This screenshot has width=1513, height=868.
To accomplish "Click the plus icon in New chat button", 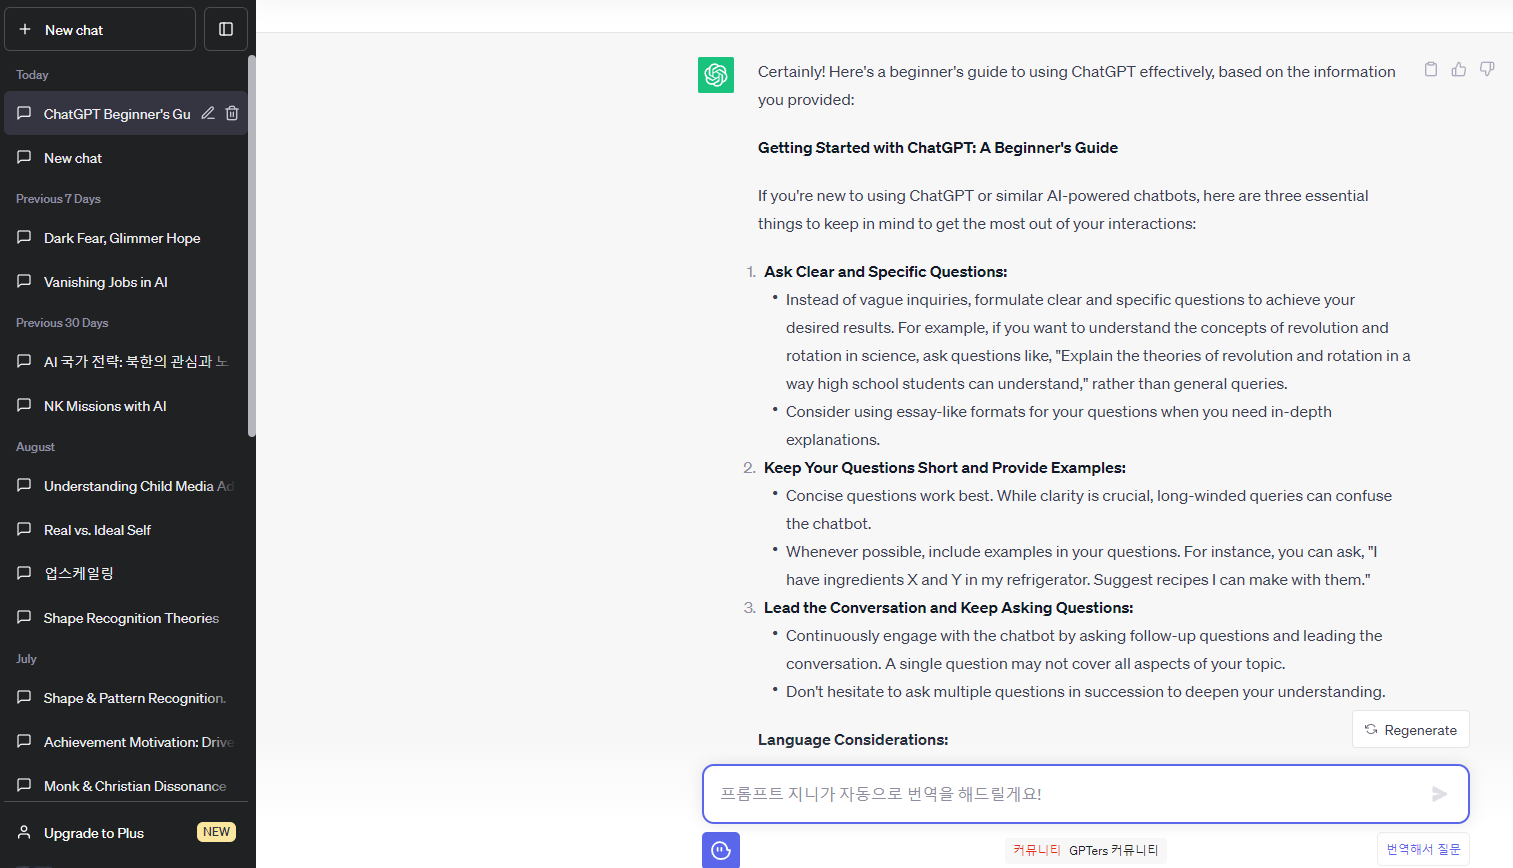I will tap(25, 29).
